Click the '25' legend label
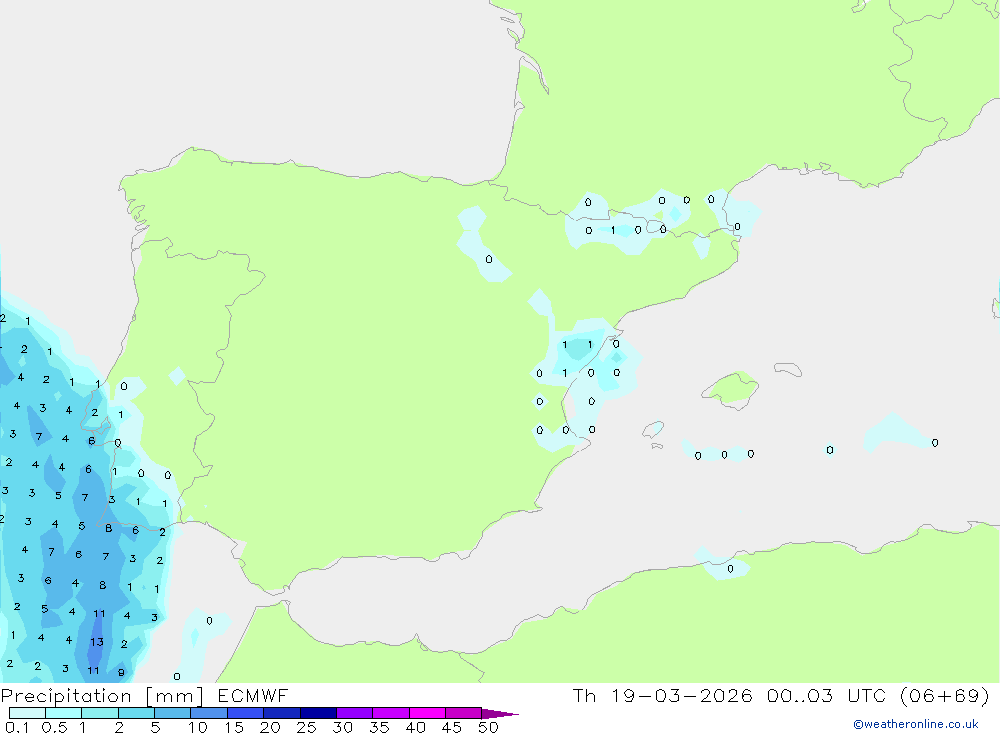Screen dimensions: 1000x733 click(306, 727)
